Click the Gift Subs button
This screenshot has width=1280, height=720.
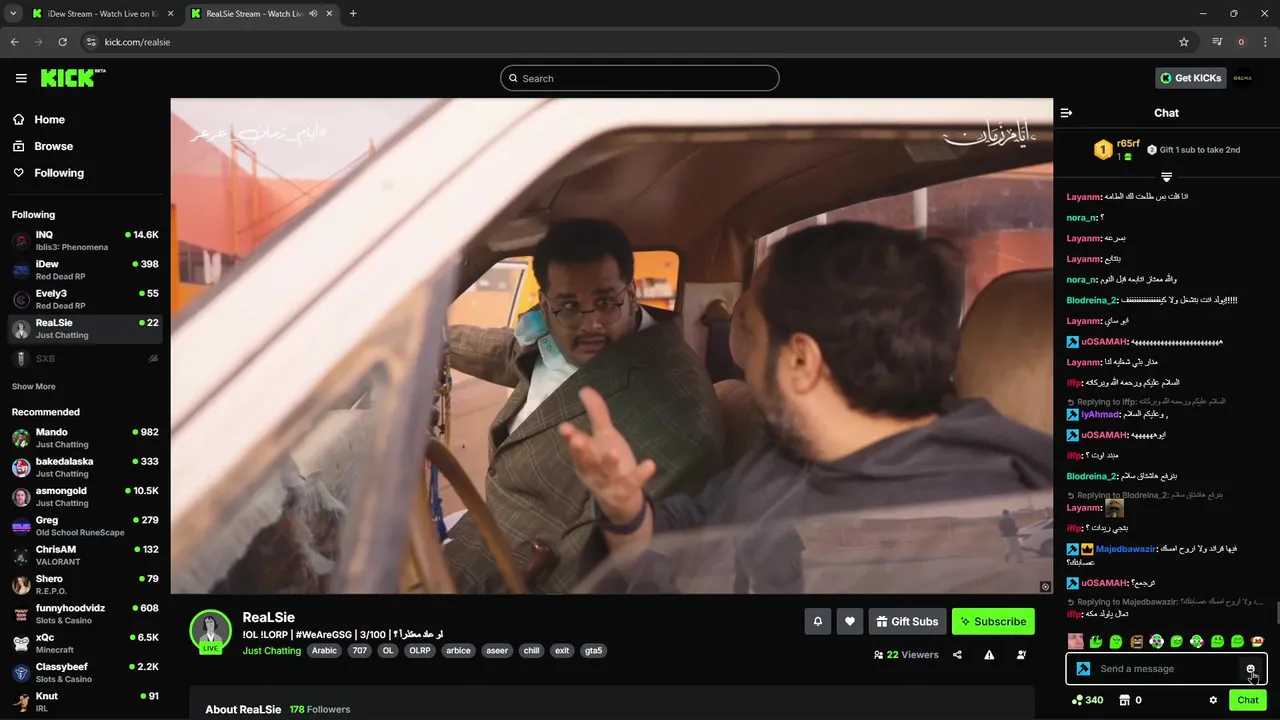click(907, 621)
